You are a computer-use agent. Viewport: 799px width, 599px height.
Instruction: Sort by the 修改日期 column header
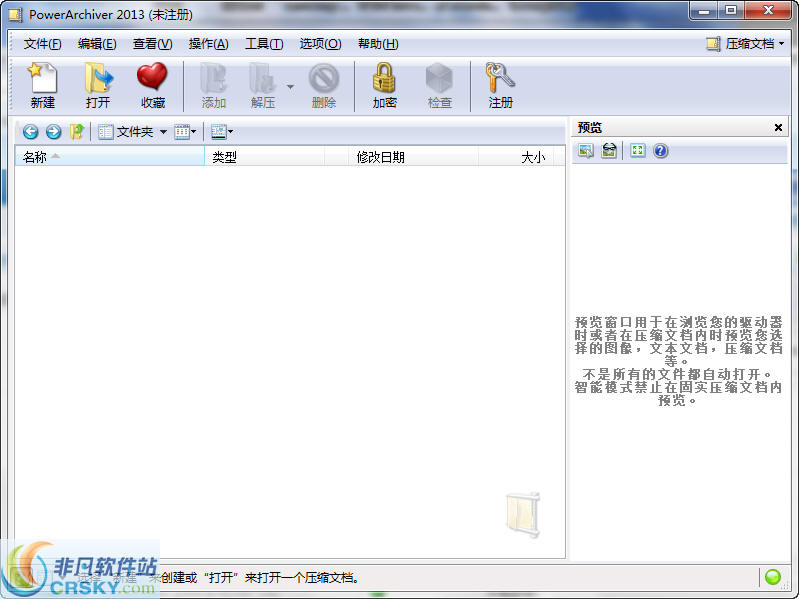pos(413,157)
